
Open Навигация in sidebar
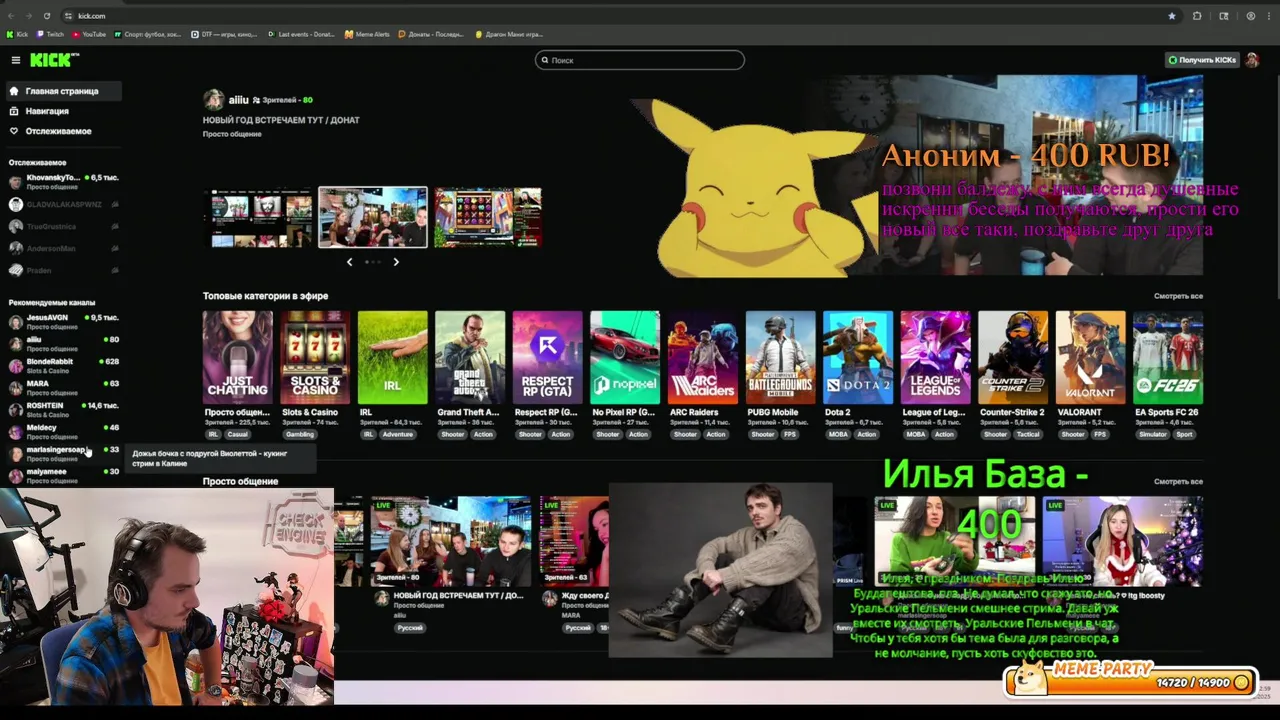tap(64, 111)
